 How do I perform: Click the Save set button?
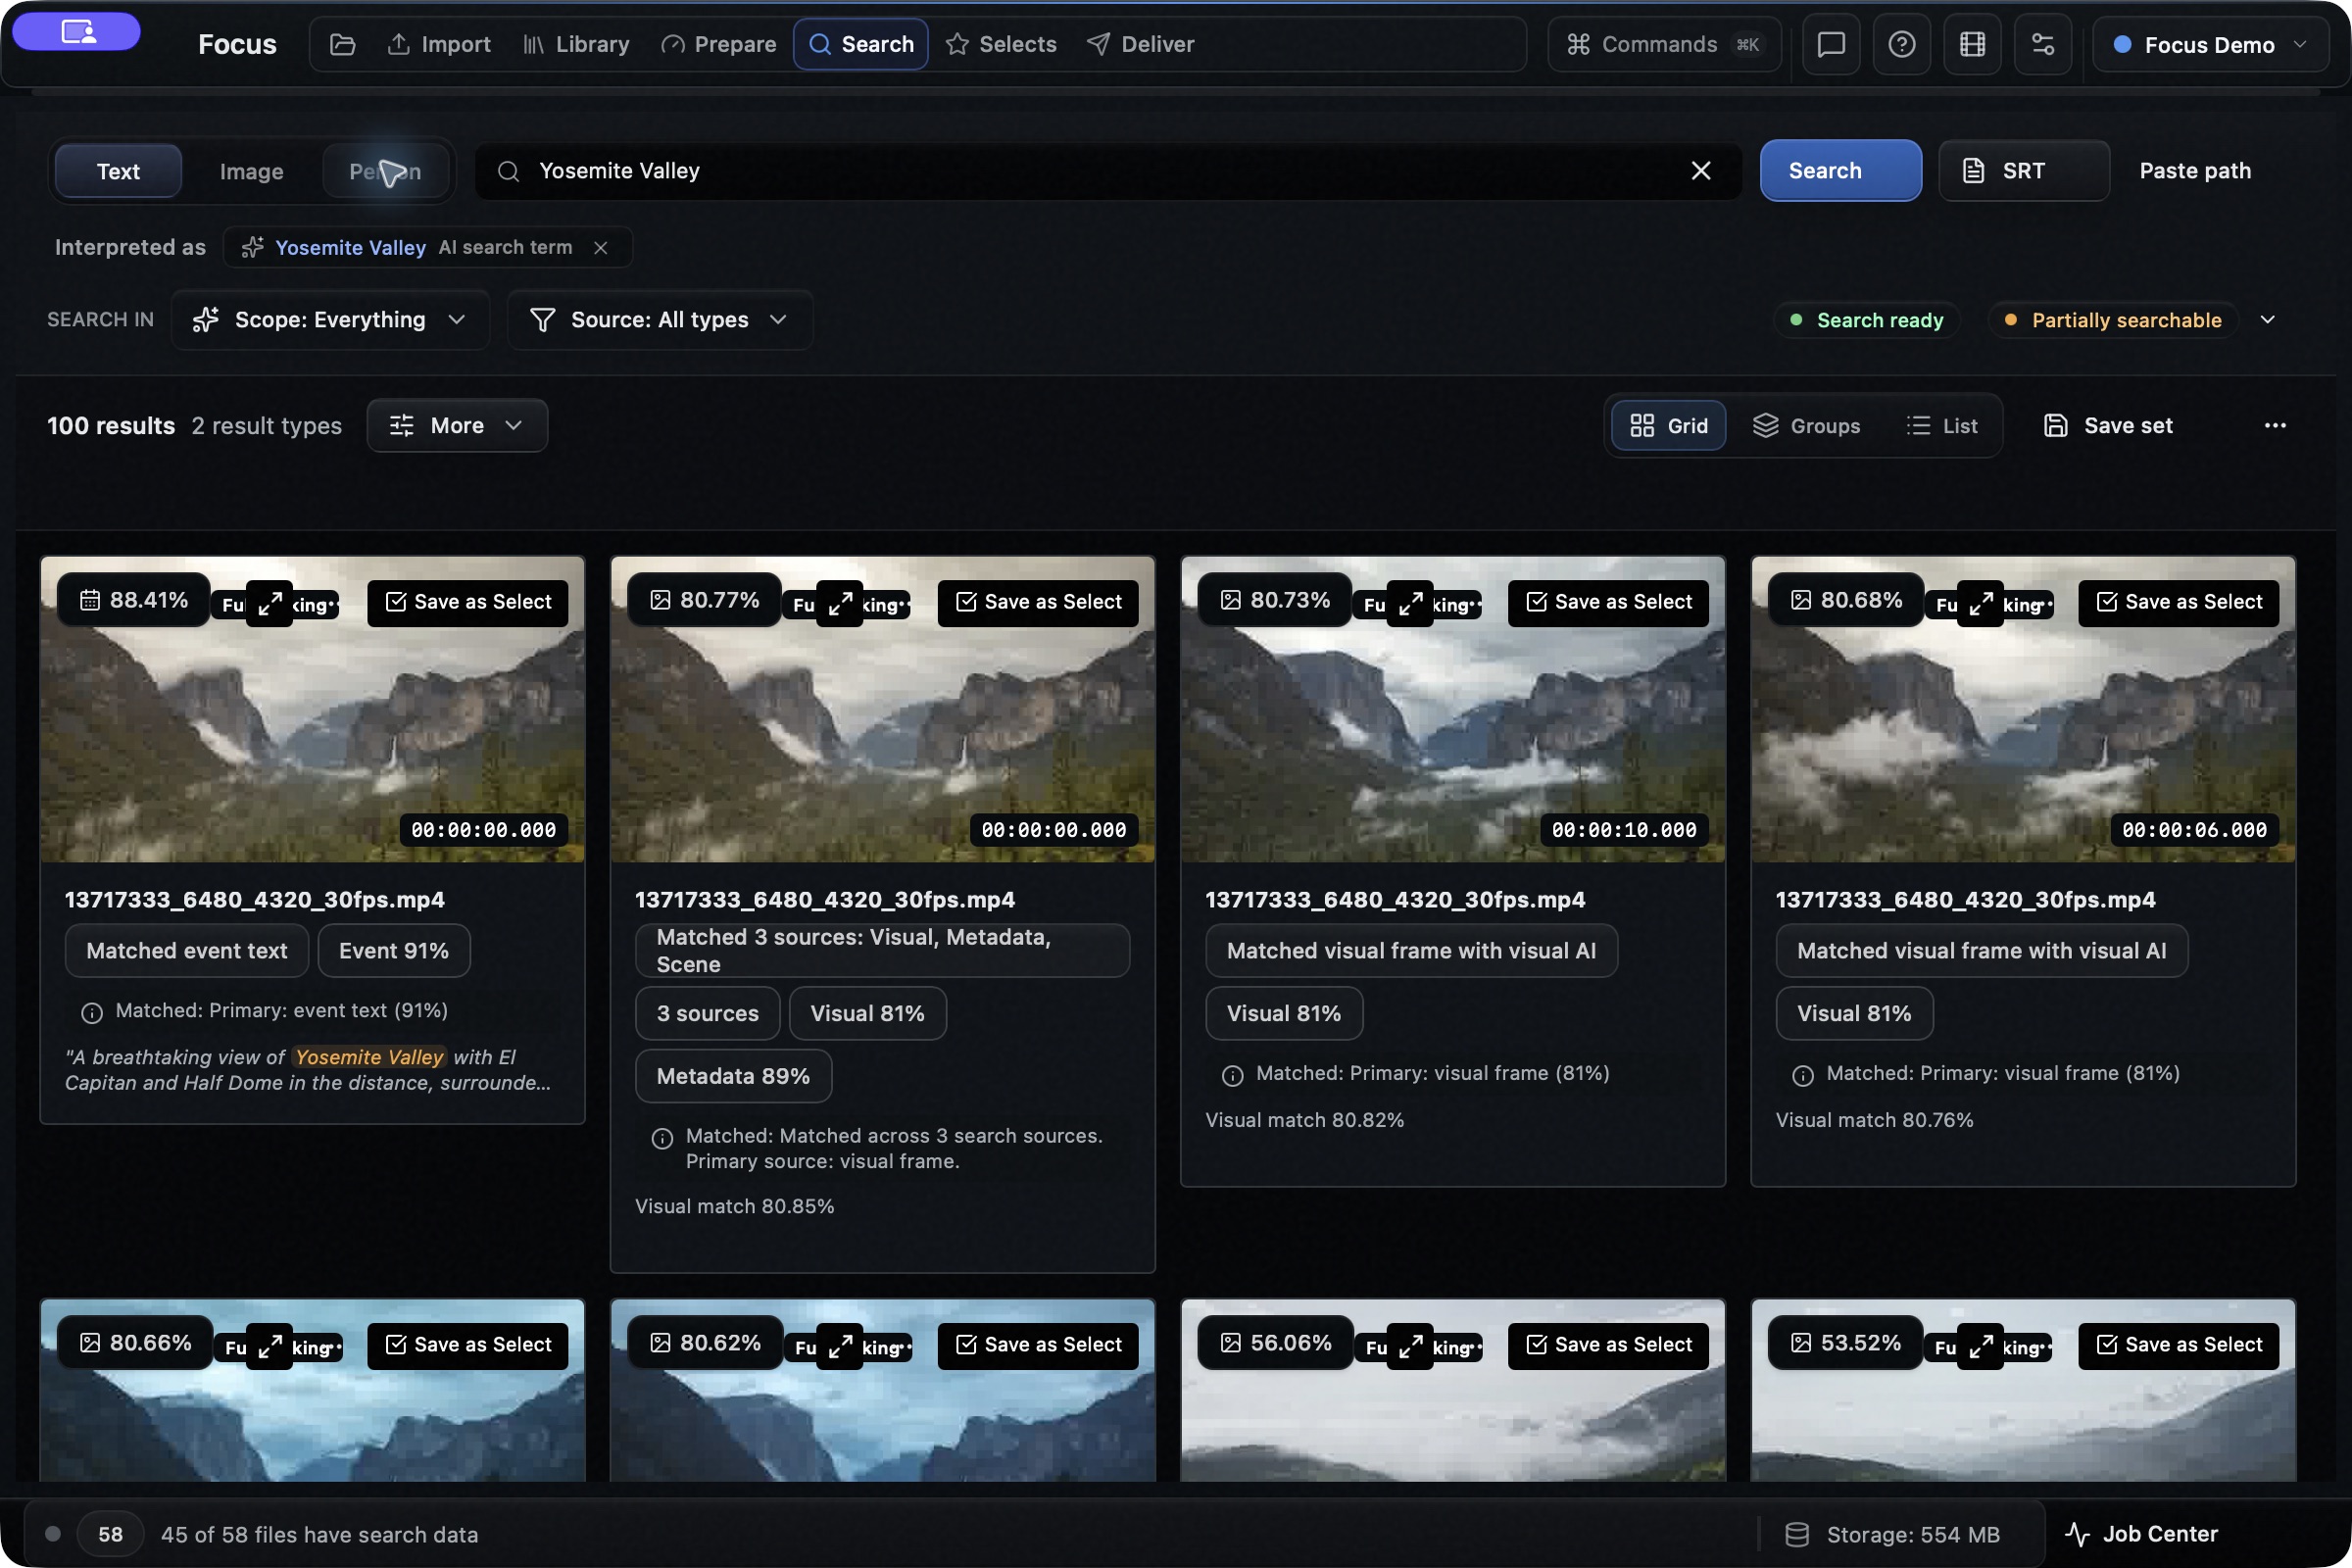pyautogui.click(x=2108, y=426)
